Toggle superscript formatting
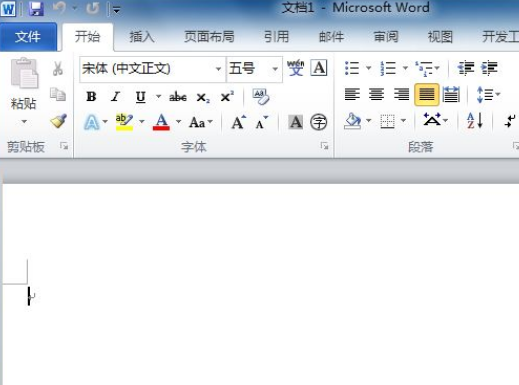The width and height of the screenshot is (519, 385). (227, 97)
